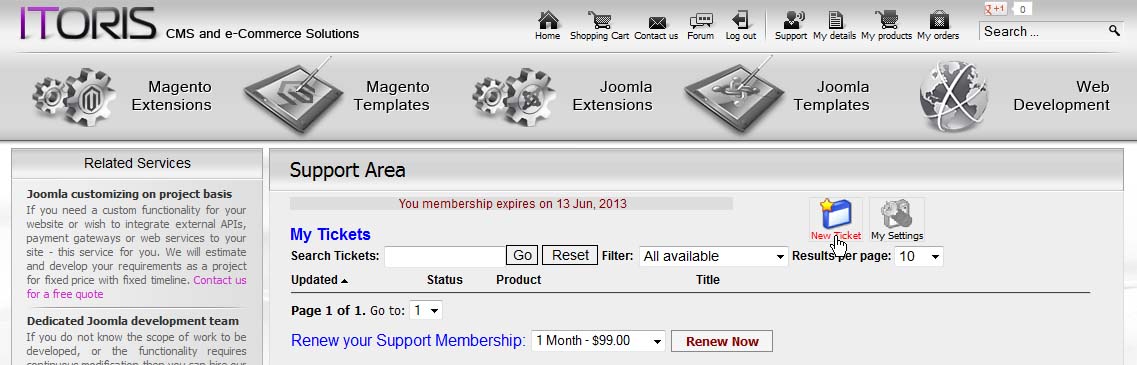Open the Support headset icon

tap(793, 20)
